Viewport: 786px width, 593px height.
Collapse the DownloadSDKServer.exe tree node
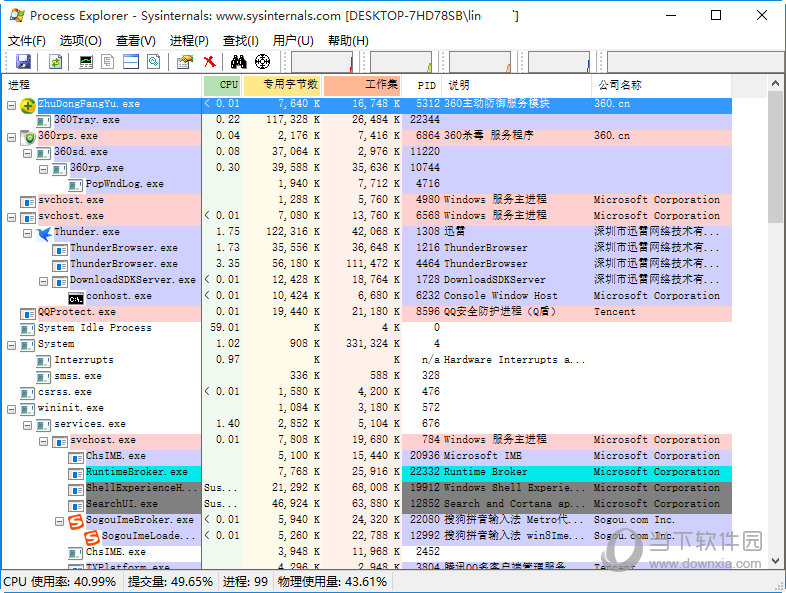point(44,282)
